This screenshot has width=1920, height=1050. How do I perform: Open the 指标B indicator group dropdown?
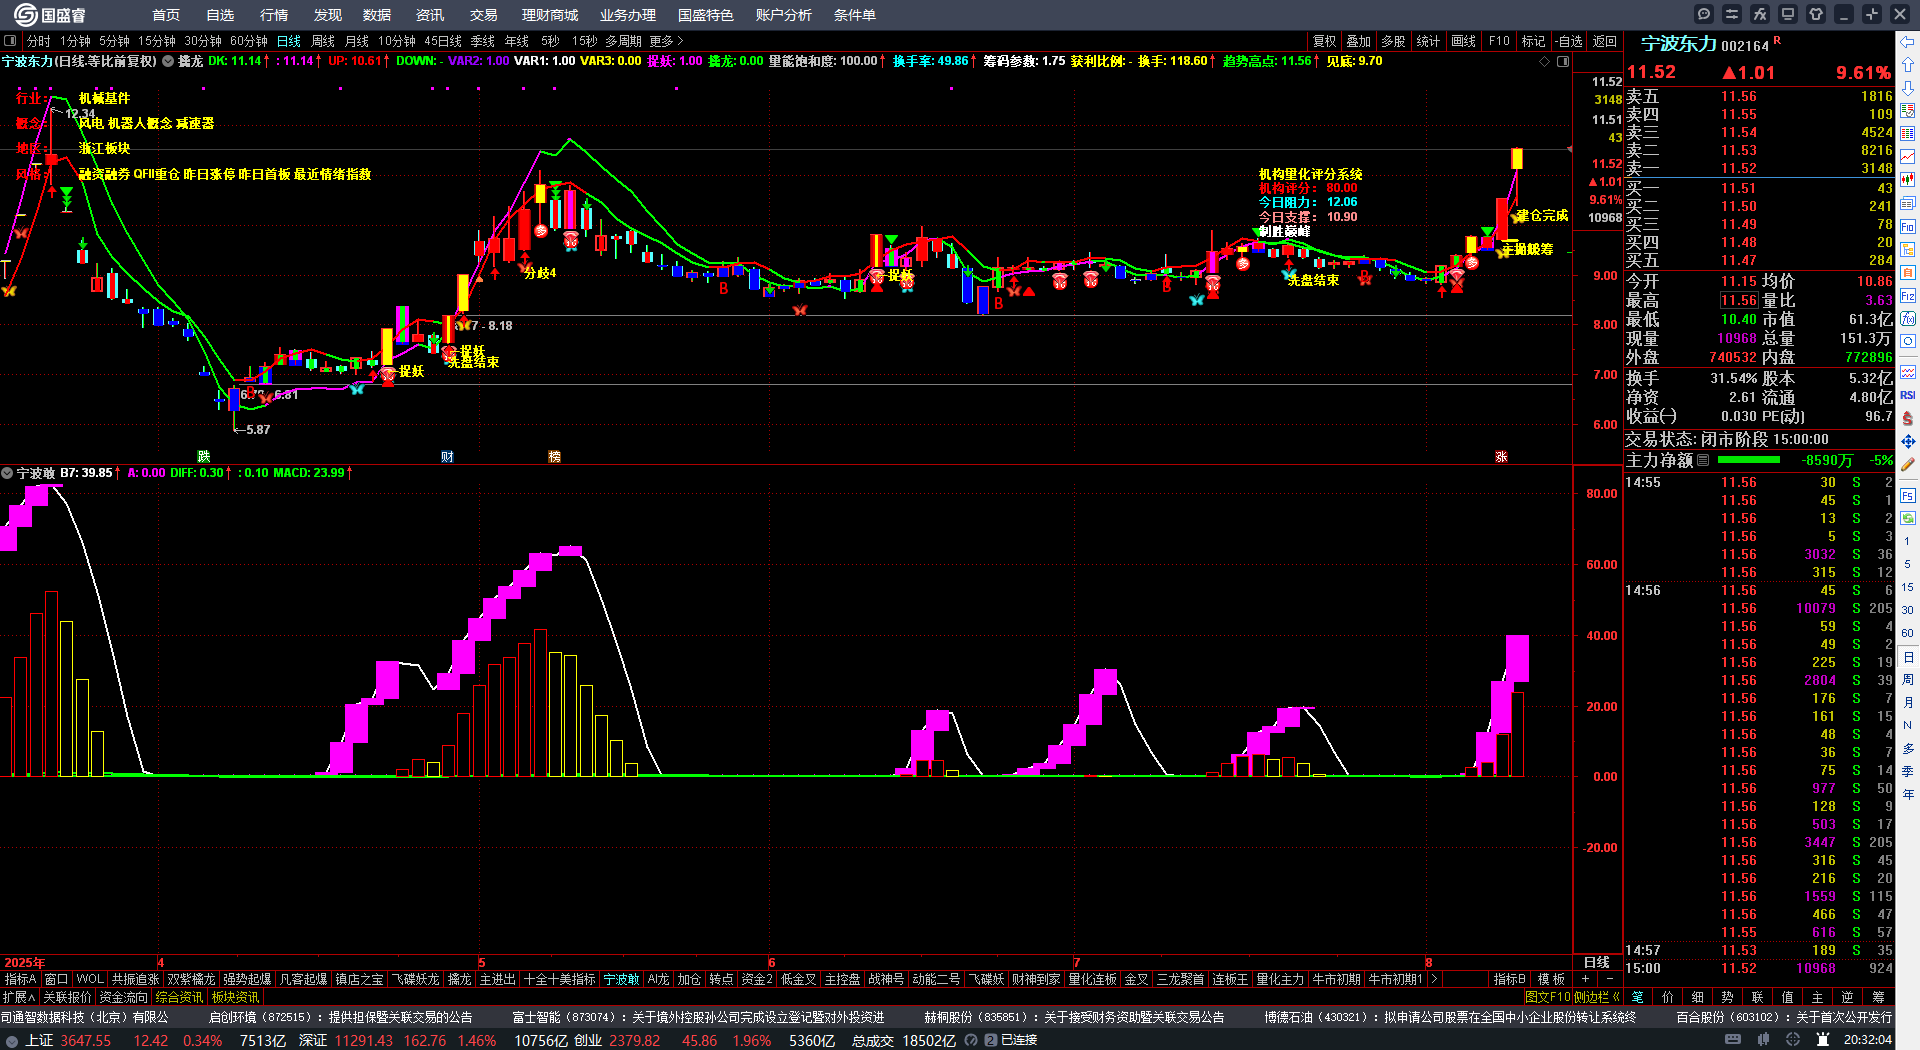[x=1509, y=979]
